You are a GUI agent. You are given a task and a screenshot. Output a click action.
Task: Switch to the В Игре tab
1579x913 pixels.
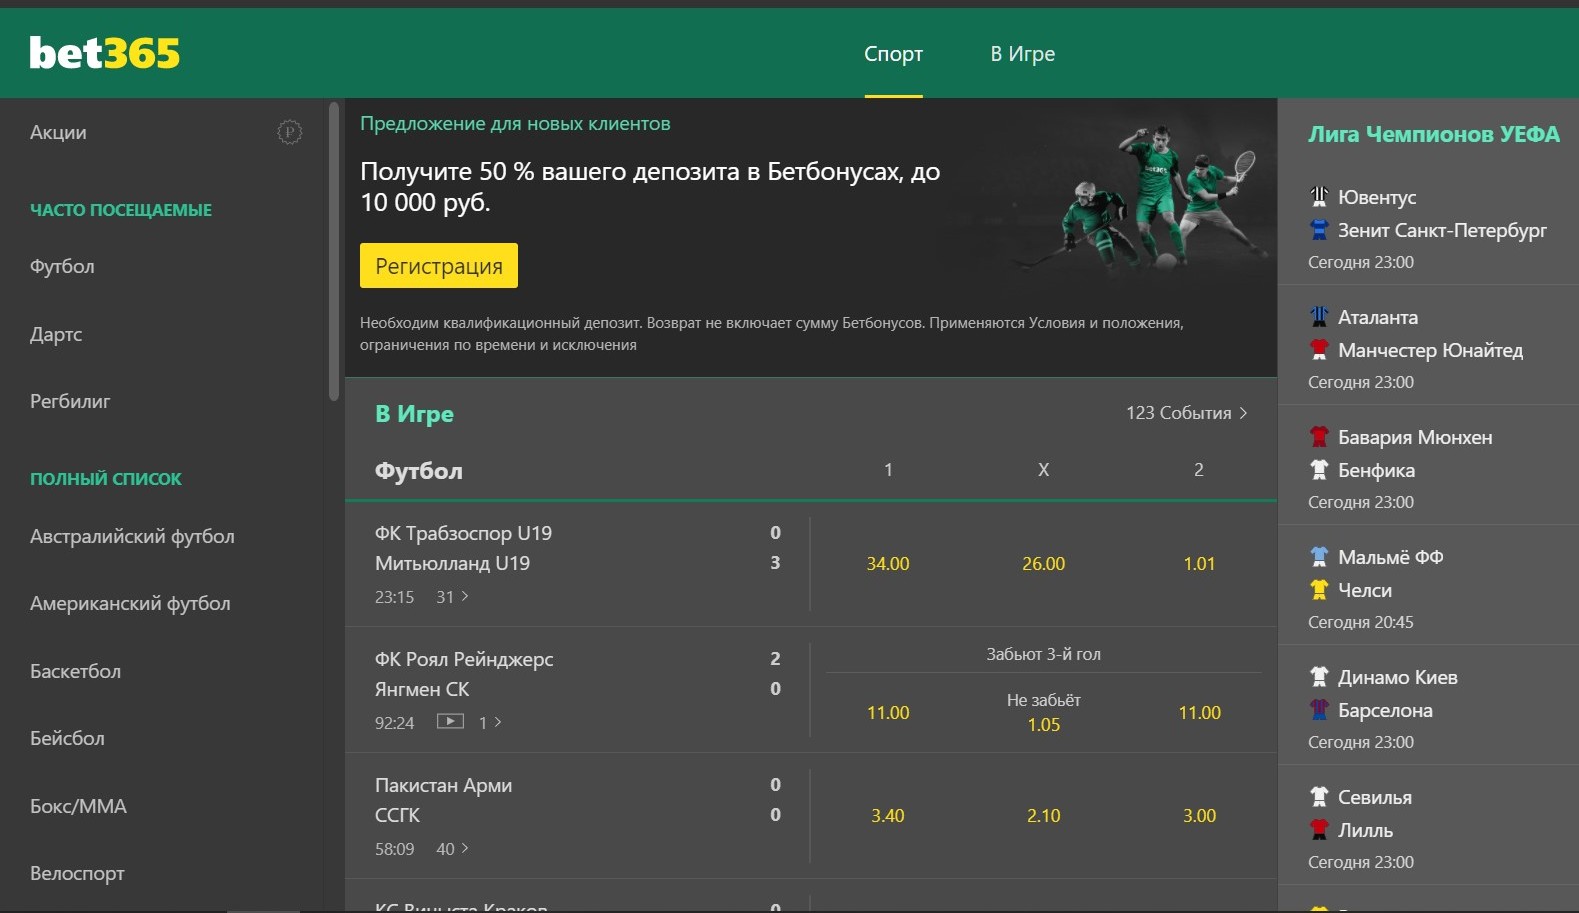tap(1022, 54)
